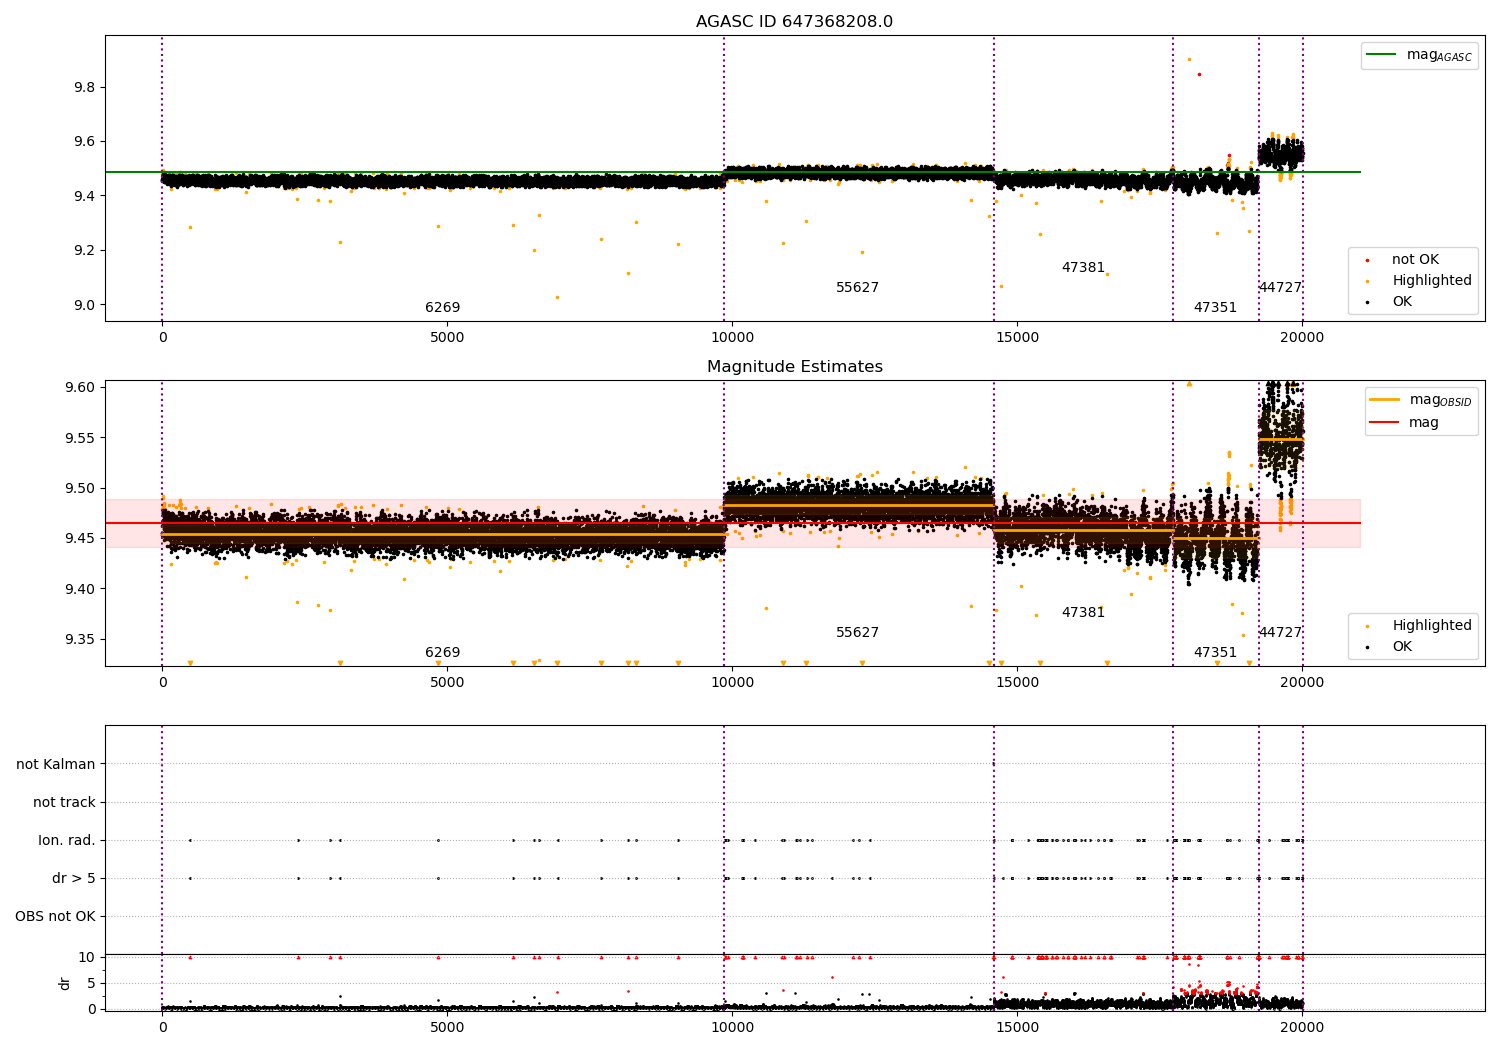Click OBSID label 44727 in Magnitude Estimates plot
Screen dimensions: 1500x1050
(1280, 632)
